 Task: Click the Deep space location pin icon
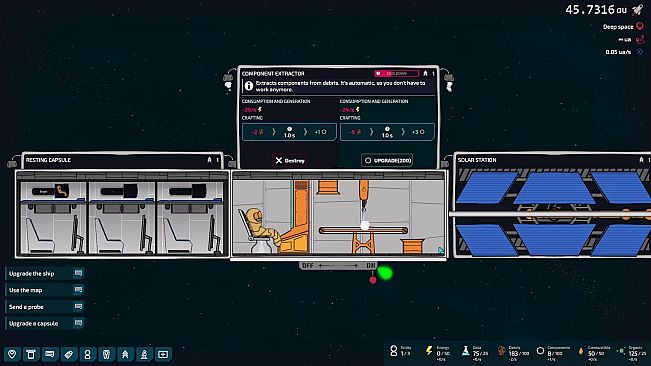click(640, 27)
